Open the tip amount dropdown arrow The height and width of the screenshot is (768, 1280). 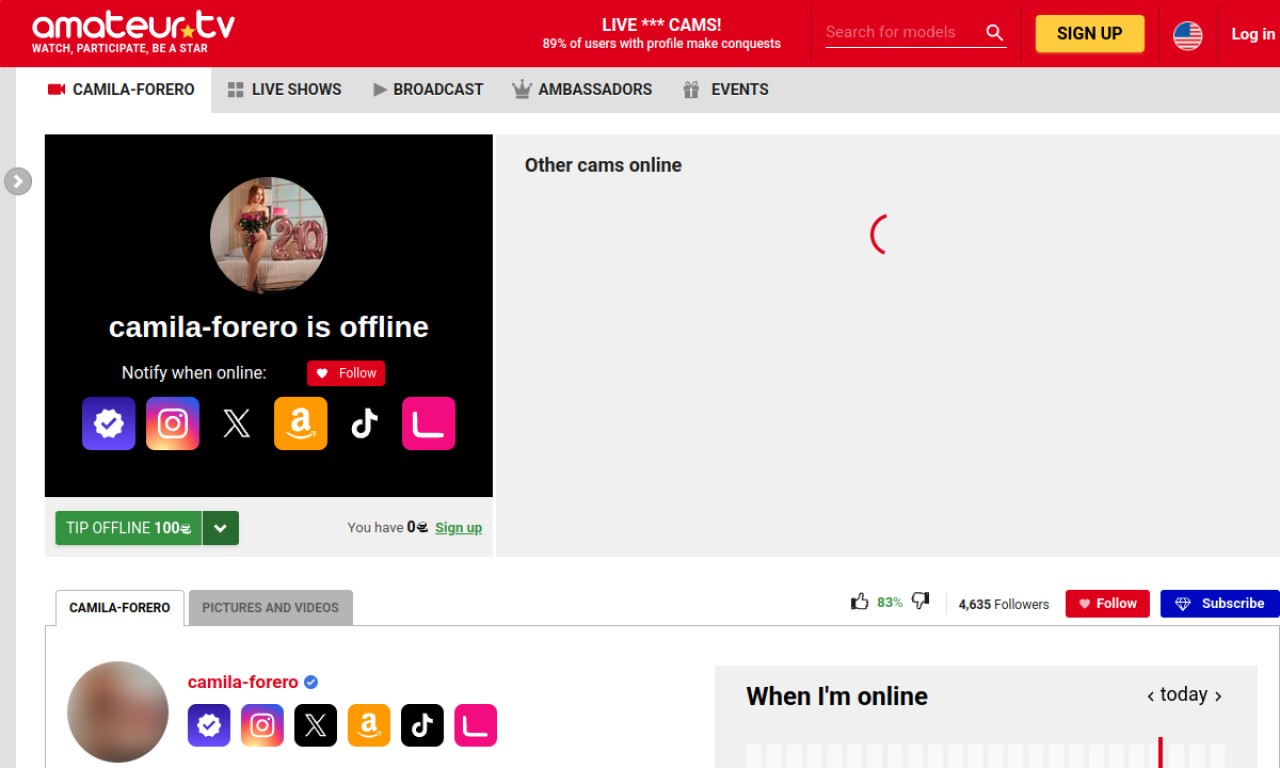pyautogui.click(x=221, y=528)
